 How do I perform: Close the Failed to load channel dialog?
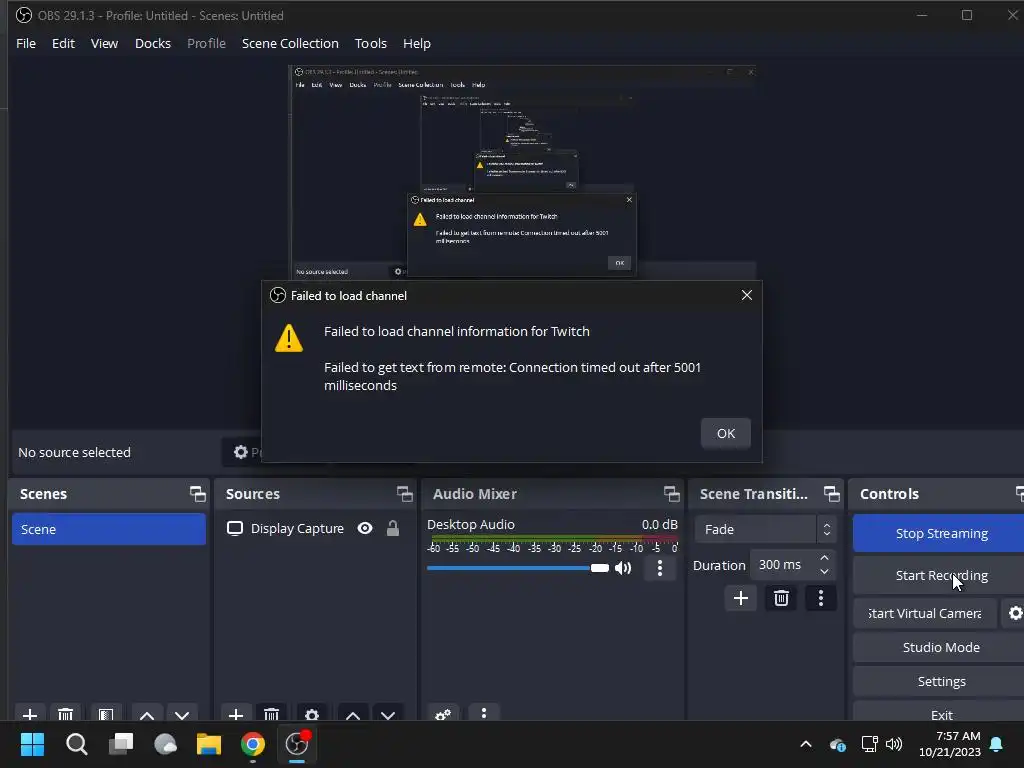point(746,295)
